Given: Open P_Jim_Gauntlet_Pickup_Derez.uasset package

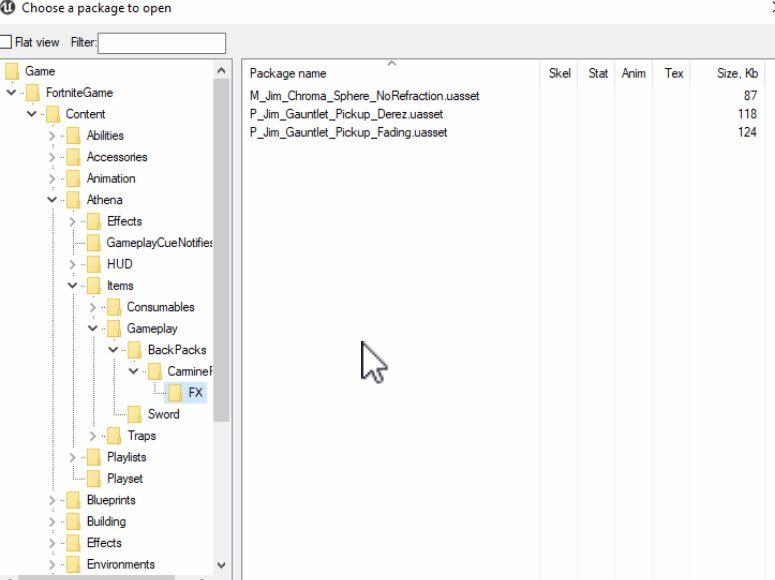Looking at the screenshot, I should (346, 114).
